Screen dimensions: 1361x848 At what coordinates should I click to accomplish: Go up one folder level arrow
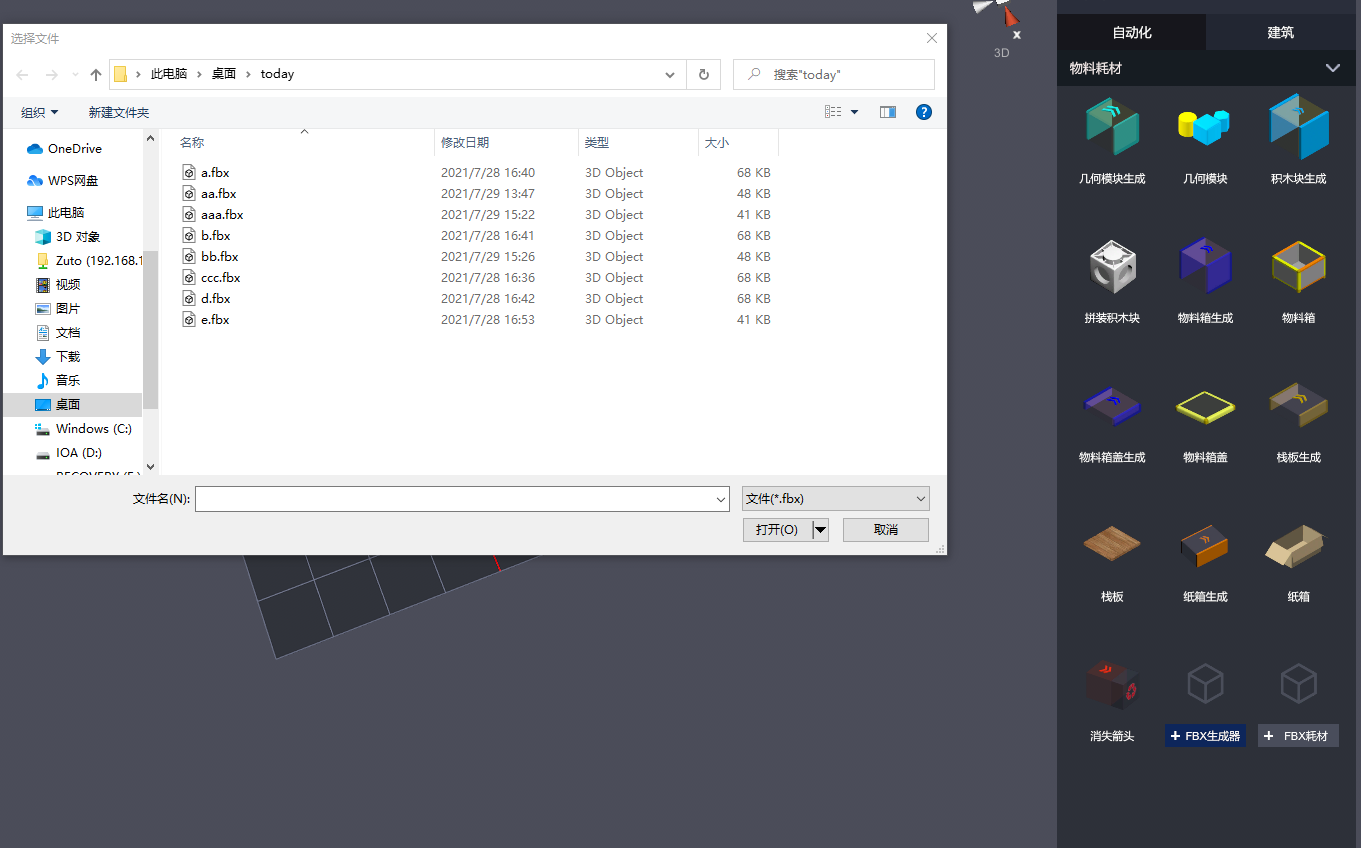point(96,74)
